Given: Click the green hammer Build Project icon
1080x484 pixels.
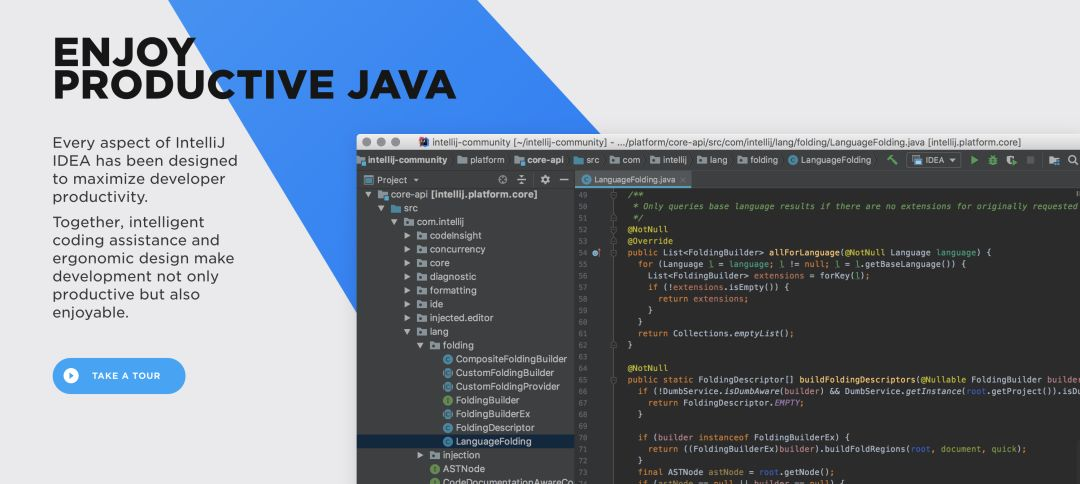Looking at the screenshot, I should [892, 160].
